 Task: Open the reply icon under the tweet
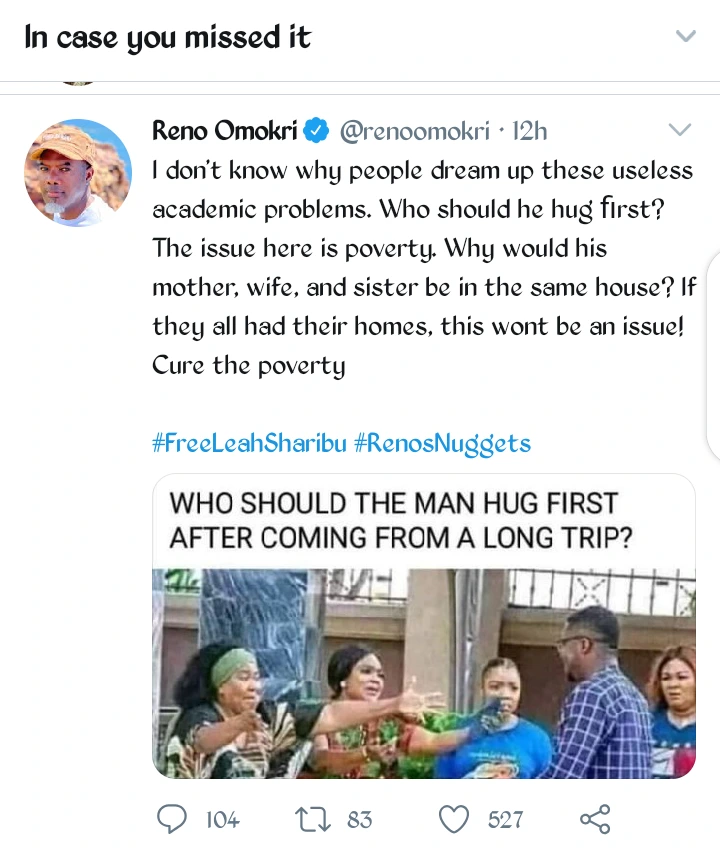(171, 819)
